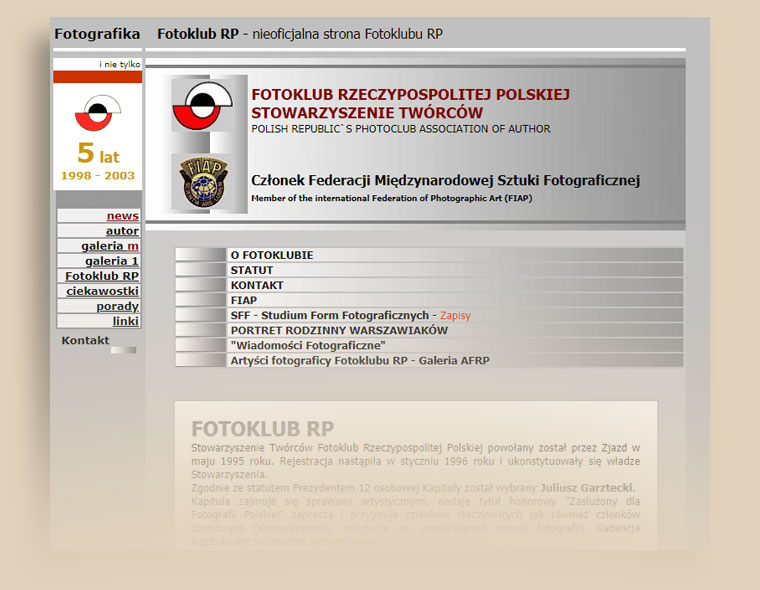Image resolution: width=760 pixels, height=590 pixels.
Task: Open ciekawostki sidebar link
Action: (x=103, y=291)
